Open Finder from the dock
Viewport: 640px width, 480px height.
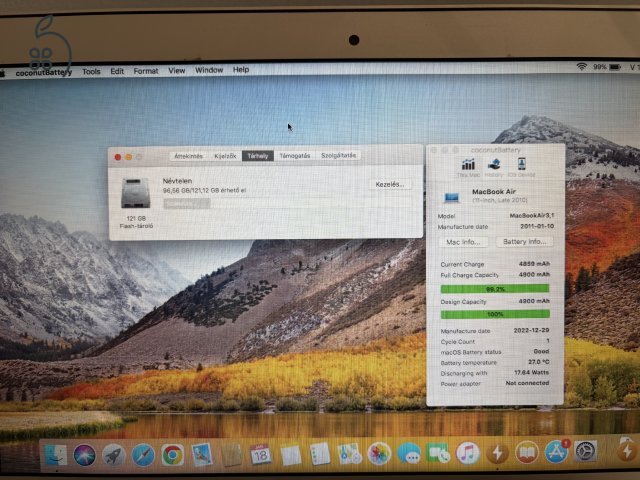[55, 455]
